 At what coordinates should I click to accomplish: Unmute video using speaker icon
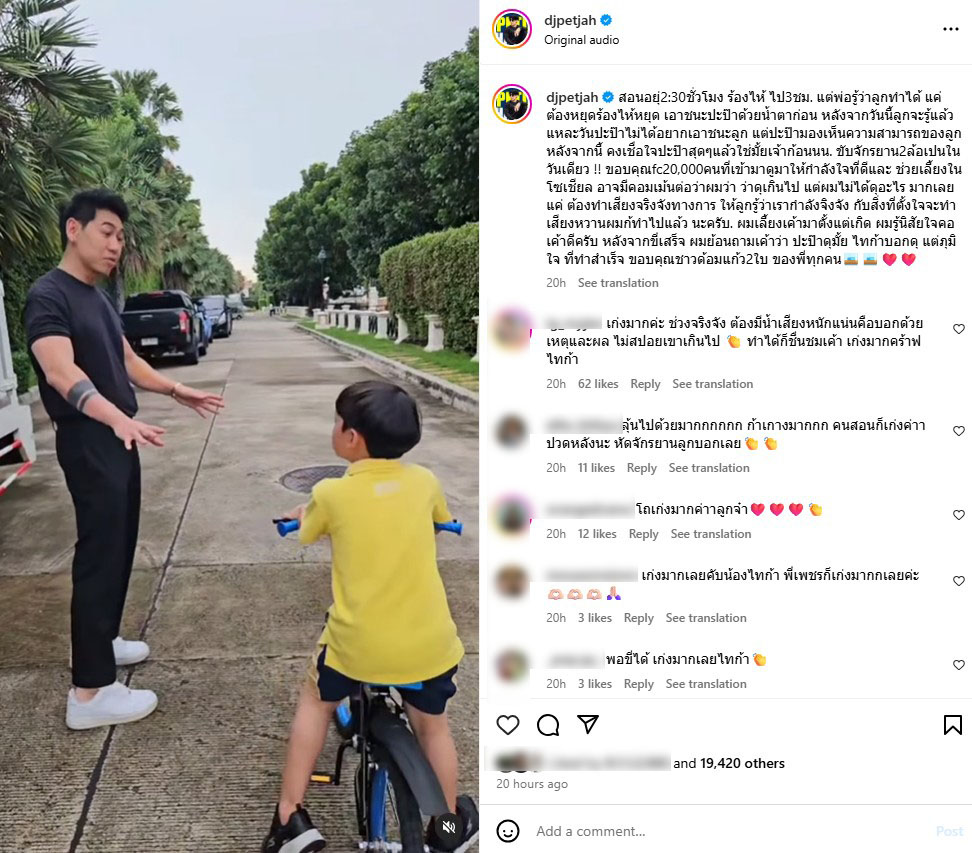click(x=449, y=826)
